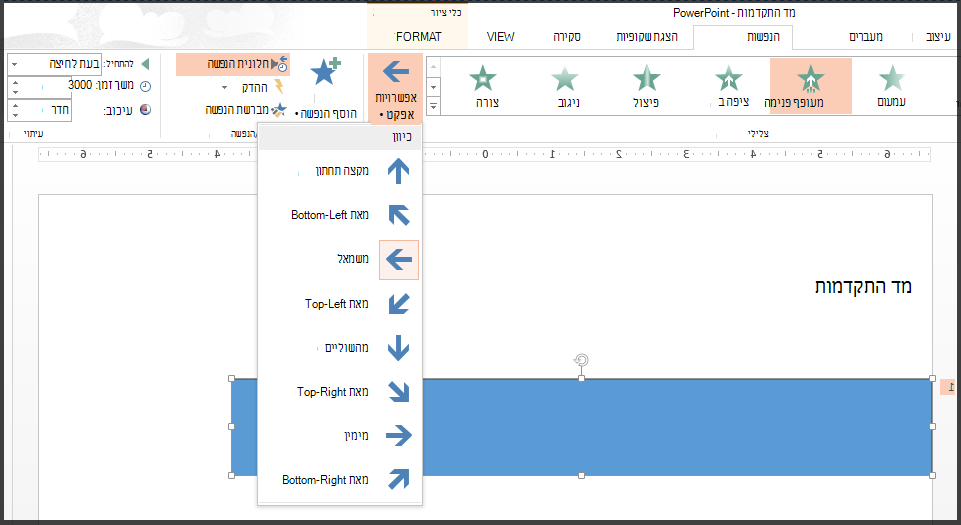The image size is (961, 525).
Task: Click slide title מד התקדמות
Action: click(x=863, y=287)
